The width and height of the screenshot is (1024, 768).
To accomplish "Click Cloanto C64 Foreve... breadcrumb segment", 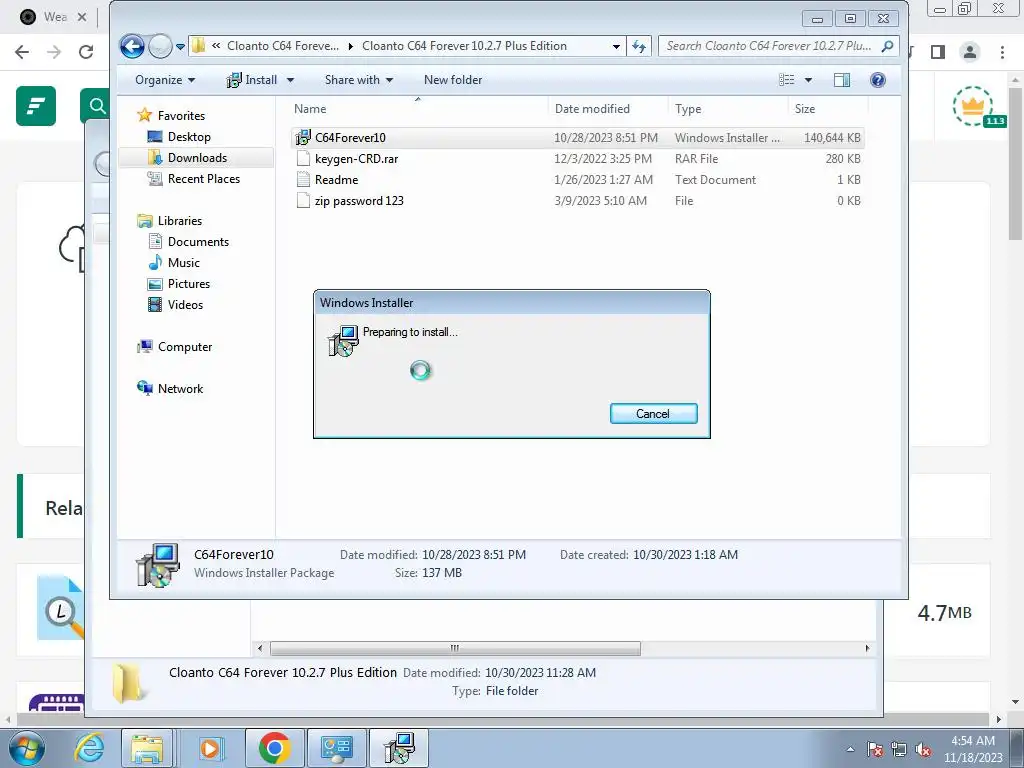I will (283, 46).
